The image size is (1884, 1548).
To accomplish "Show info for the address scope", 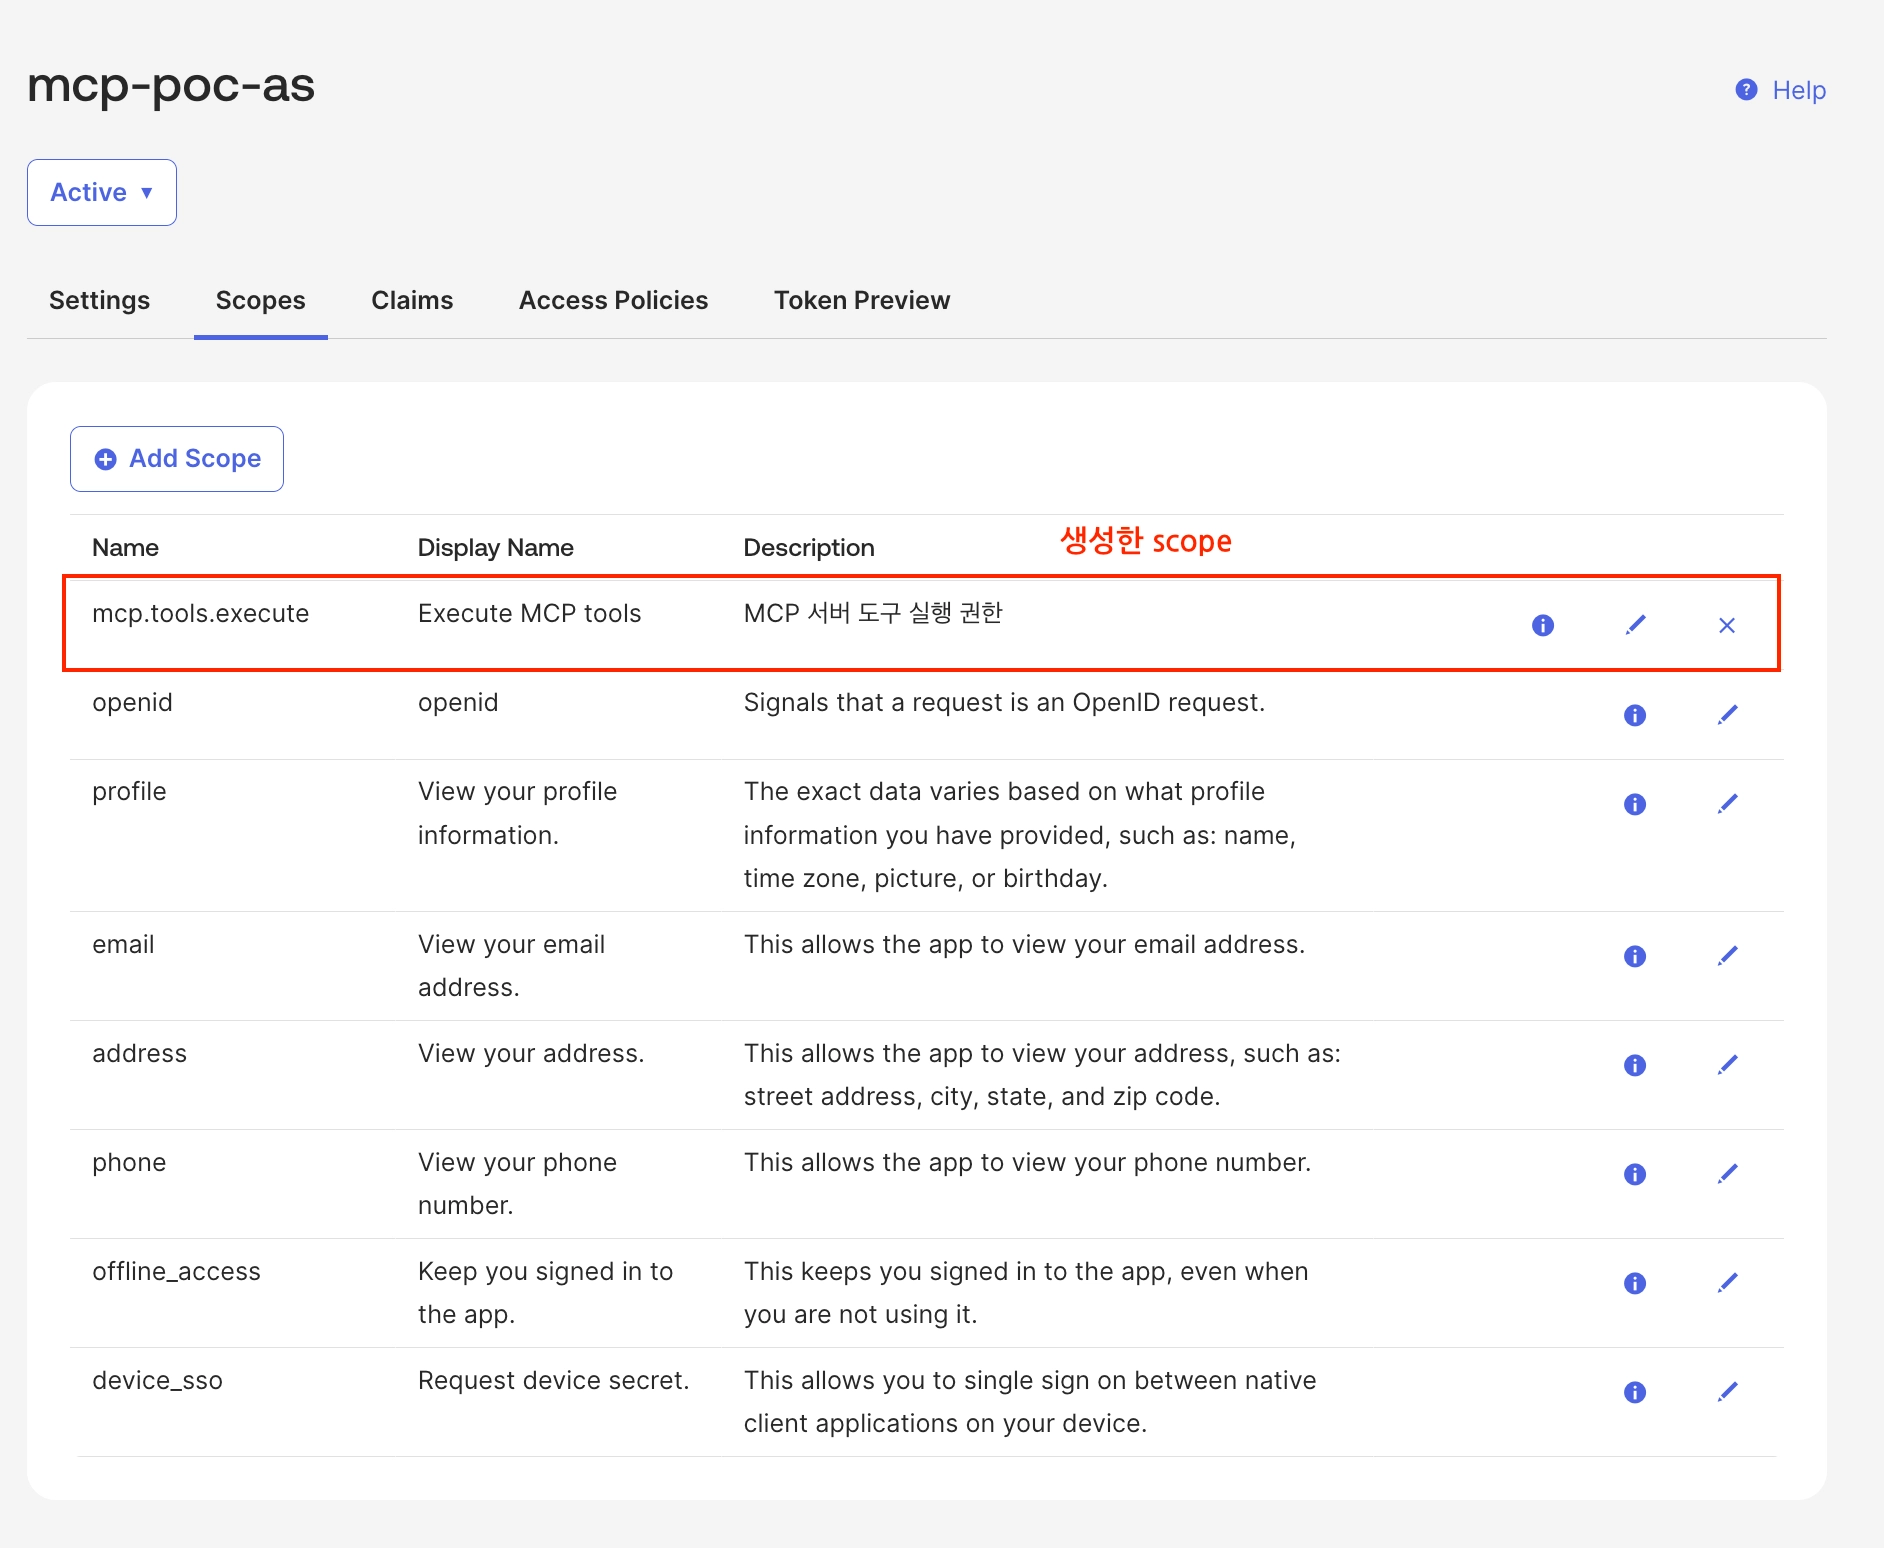I will [x=1635, y=1065].
